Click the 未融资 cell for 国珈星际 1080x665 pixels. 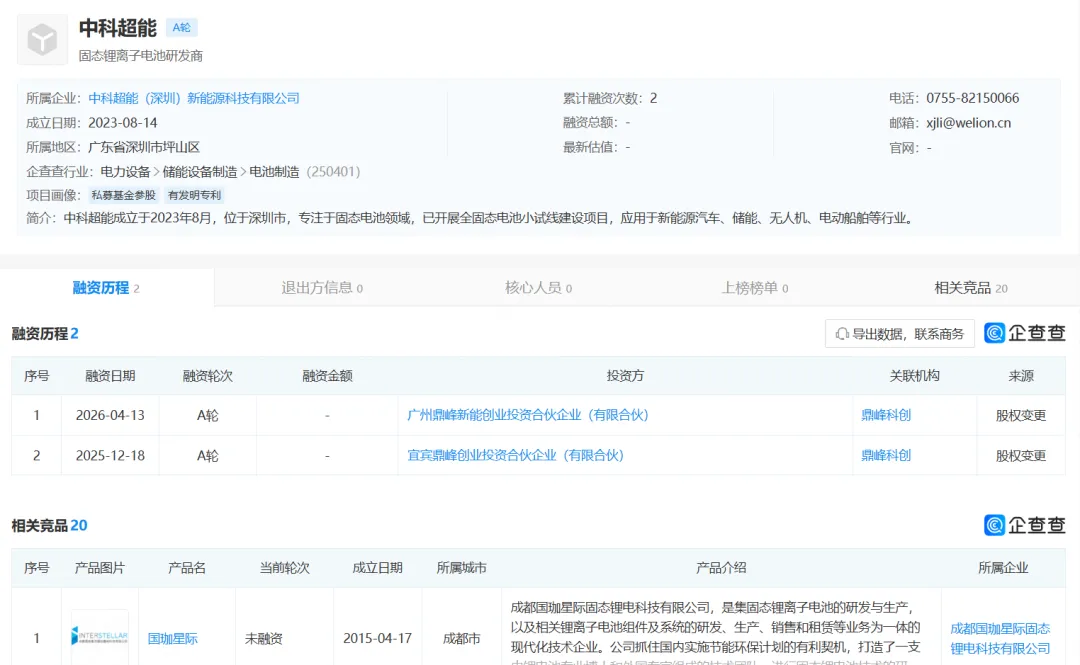pos(264,639)
